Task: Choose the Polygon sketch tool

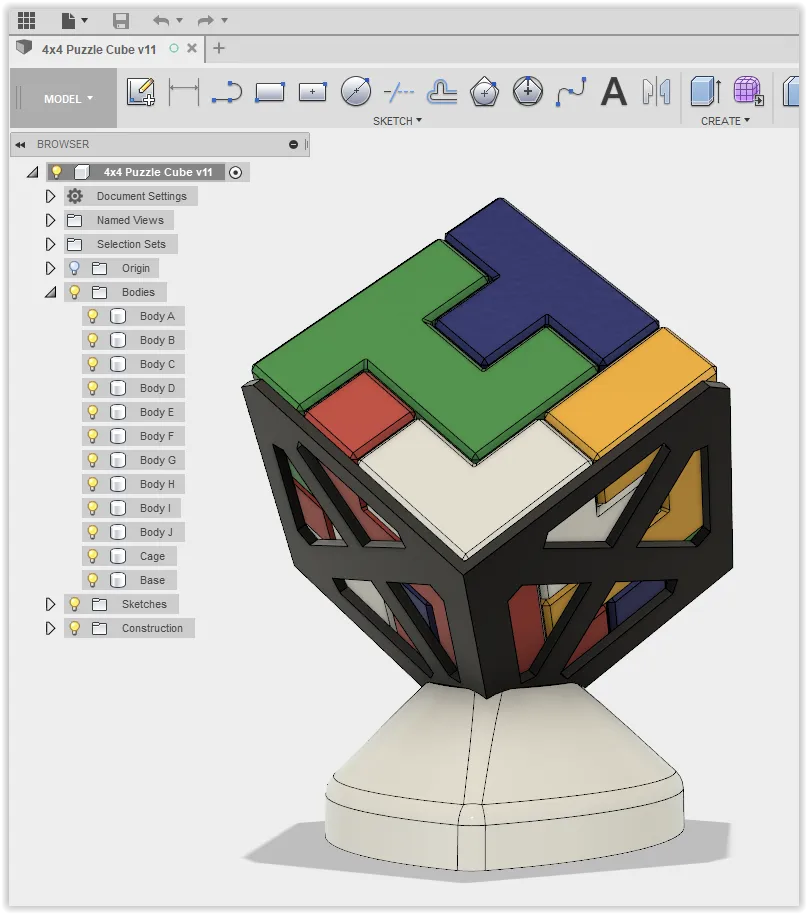Action: pyautogui.click(x=483, y=91)
